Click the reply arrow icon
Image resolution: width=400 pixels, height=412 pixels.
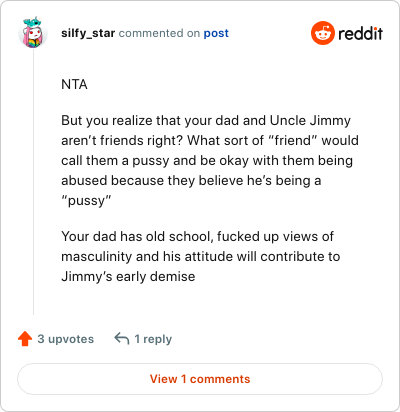pos(122,339)
